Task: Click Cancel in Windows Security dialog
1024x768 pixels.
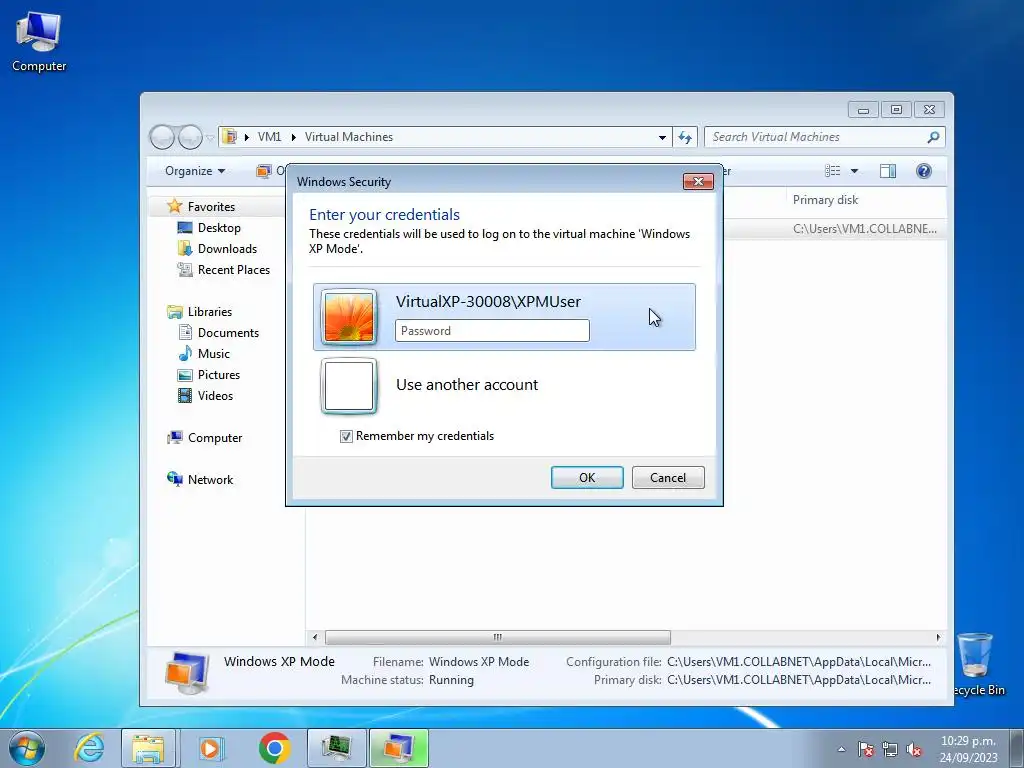Action: click(x=668, y=477)
